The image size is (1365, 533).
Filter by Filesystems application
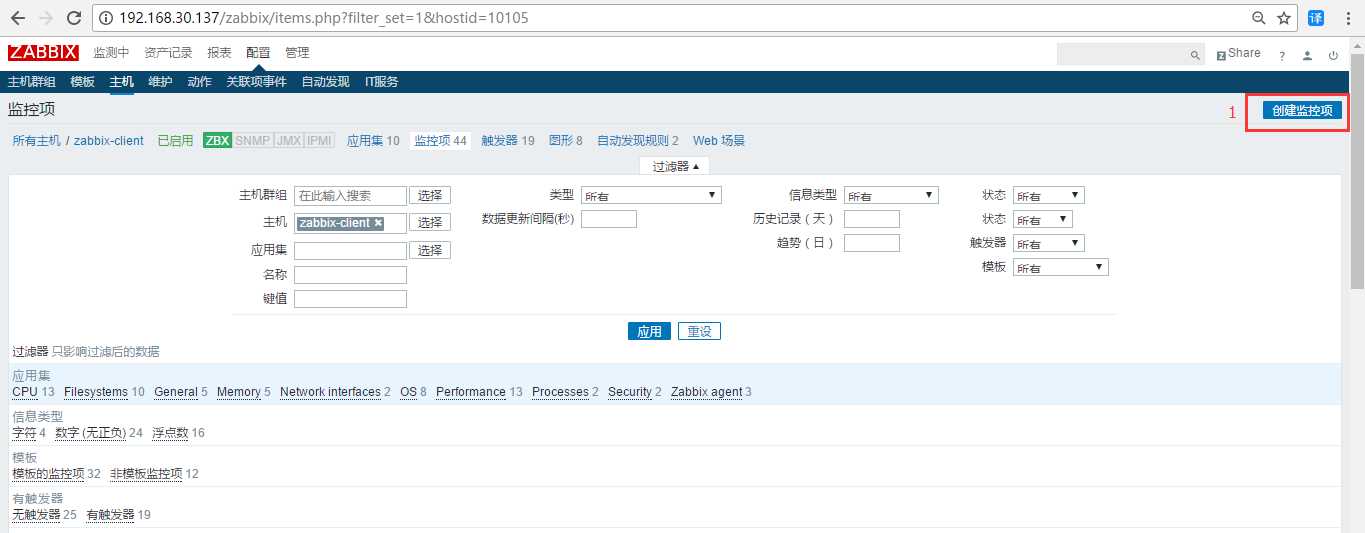96,392
